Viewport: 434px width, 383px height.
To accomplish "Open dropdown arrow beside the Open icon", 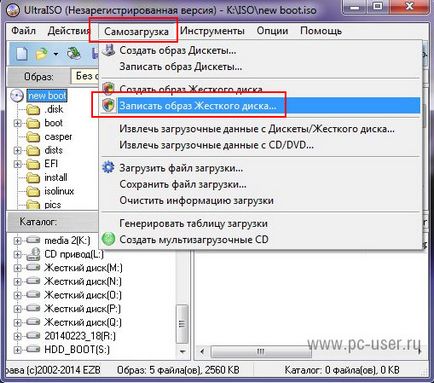I will [x=56, y=54].
